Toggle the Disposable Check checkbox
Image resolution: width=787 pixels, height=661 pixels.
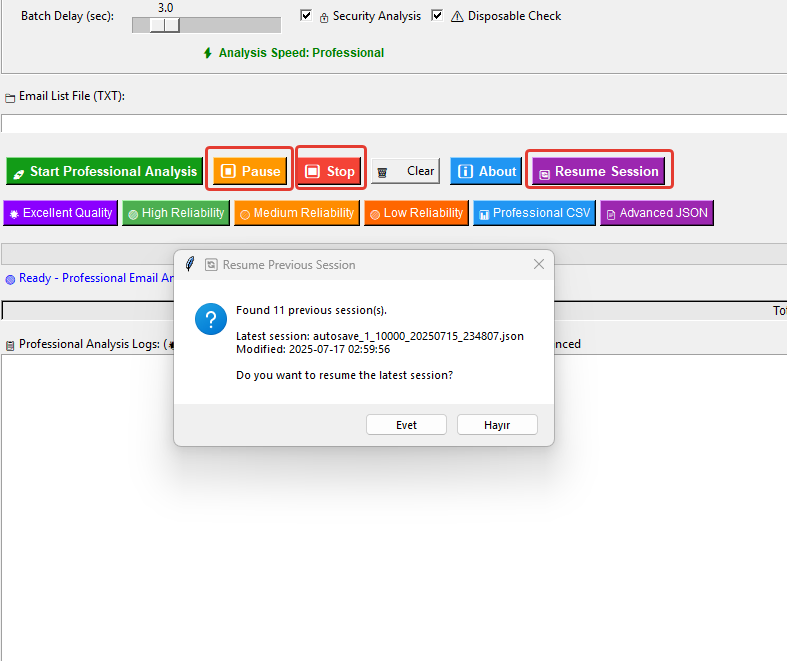click(x=437, y=16)
